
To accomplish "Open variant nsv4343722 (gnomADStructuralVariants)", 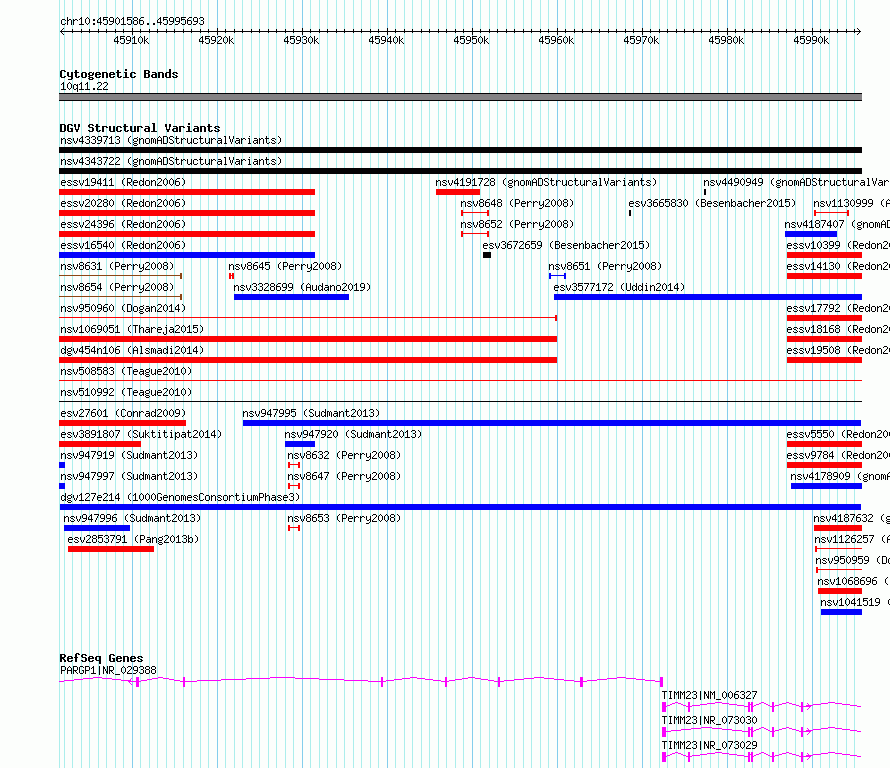I will click(x=171, y=161).
